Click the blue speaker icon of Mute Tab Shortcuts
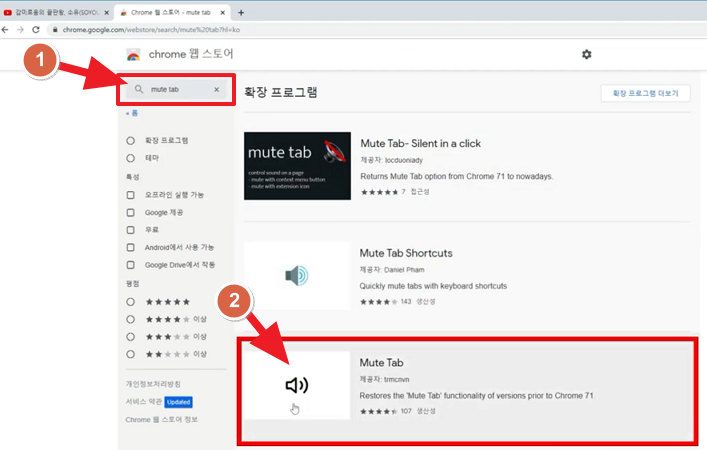 (x=297, y=276)
